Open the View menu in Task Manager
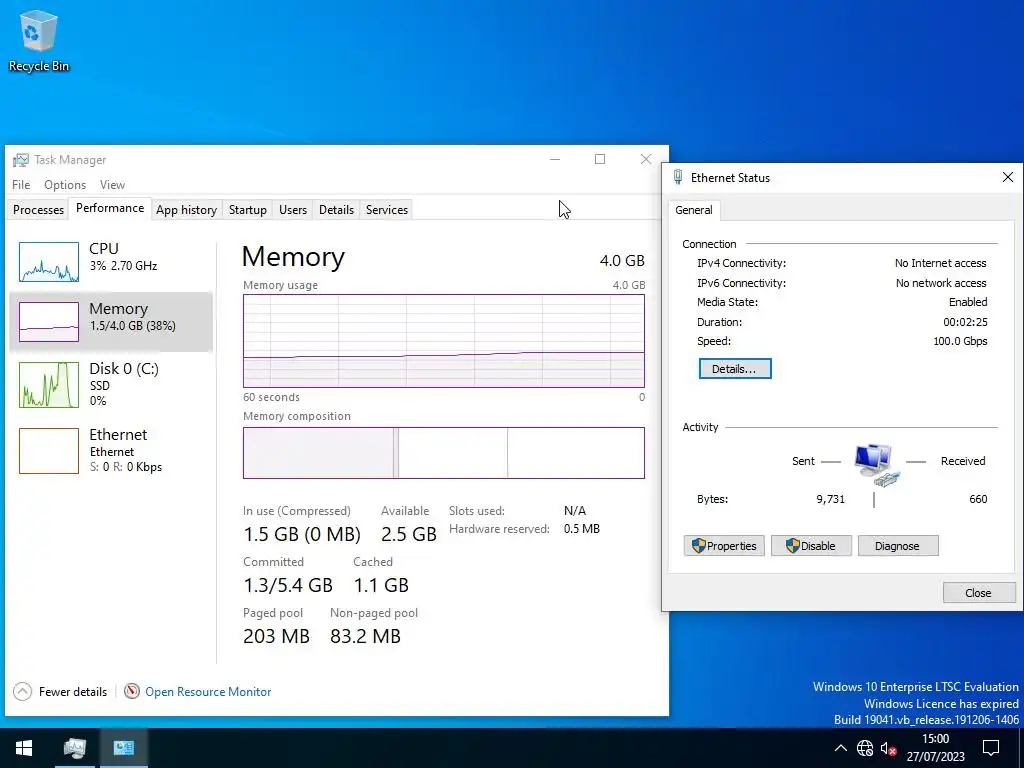The image size is (1024, 768). pyautogui.click(x=112, y=185)
